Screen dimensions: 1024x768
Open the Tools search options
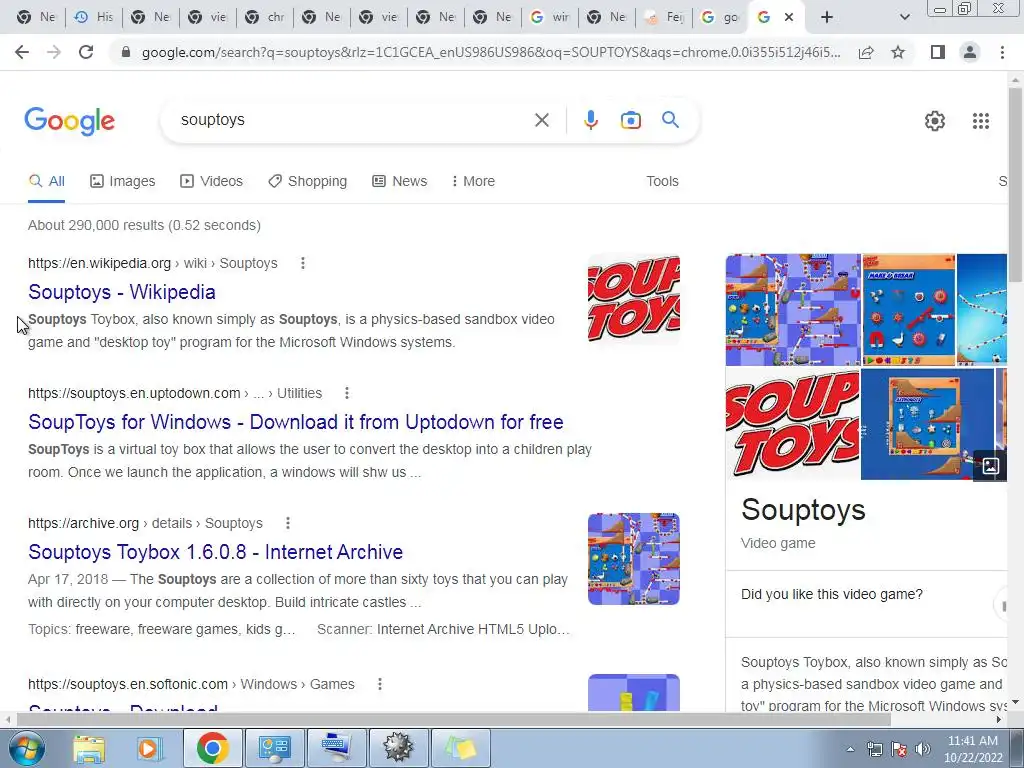pyautogui.click(x=662, y=181)
